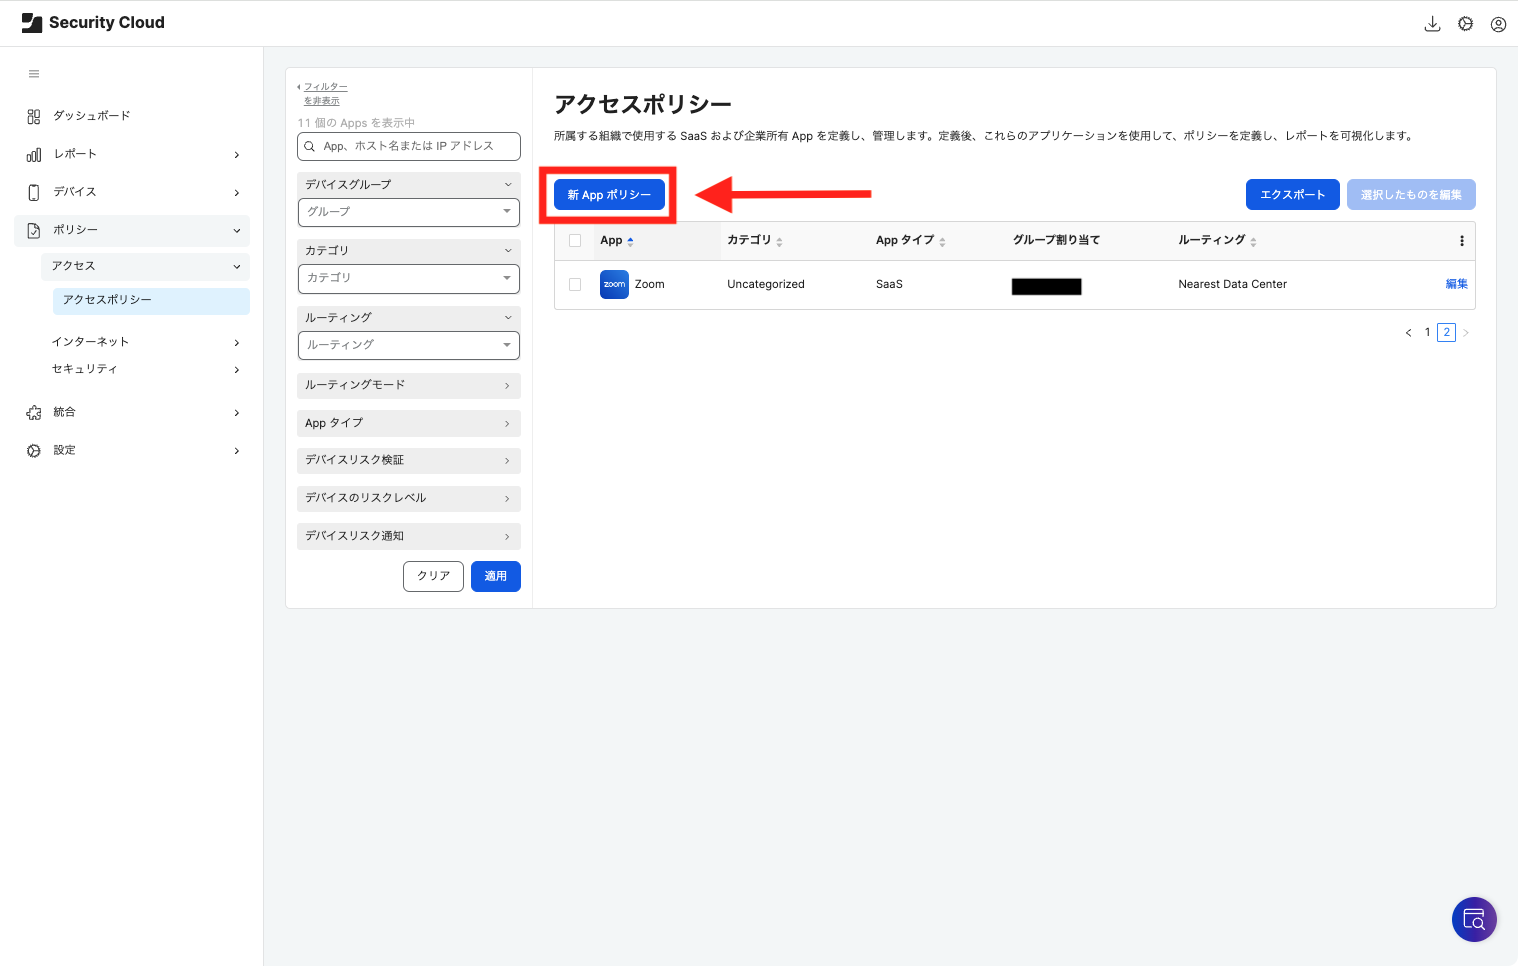Click the SaaS app type cell
Viewport: 1518px width, 966px height.
tap(889, 285)
